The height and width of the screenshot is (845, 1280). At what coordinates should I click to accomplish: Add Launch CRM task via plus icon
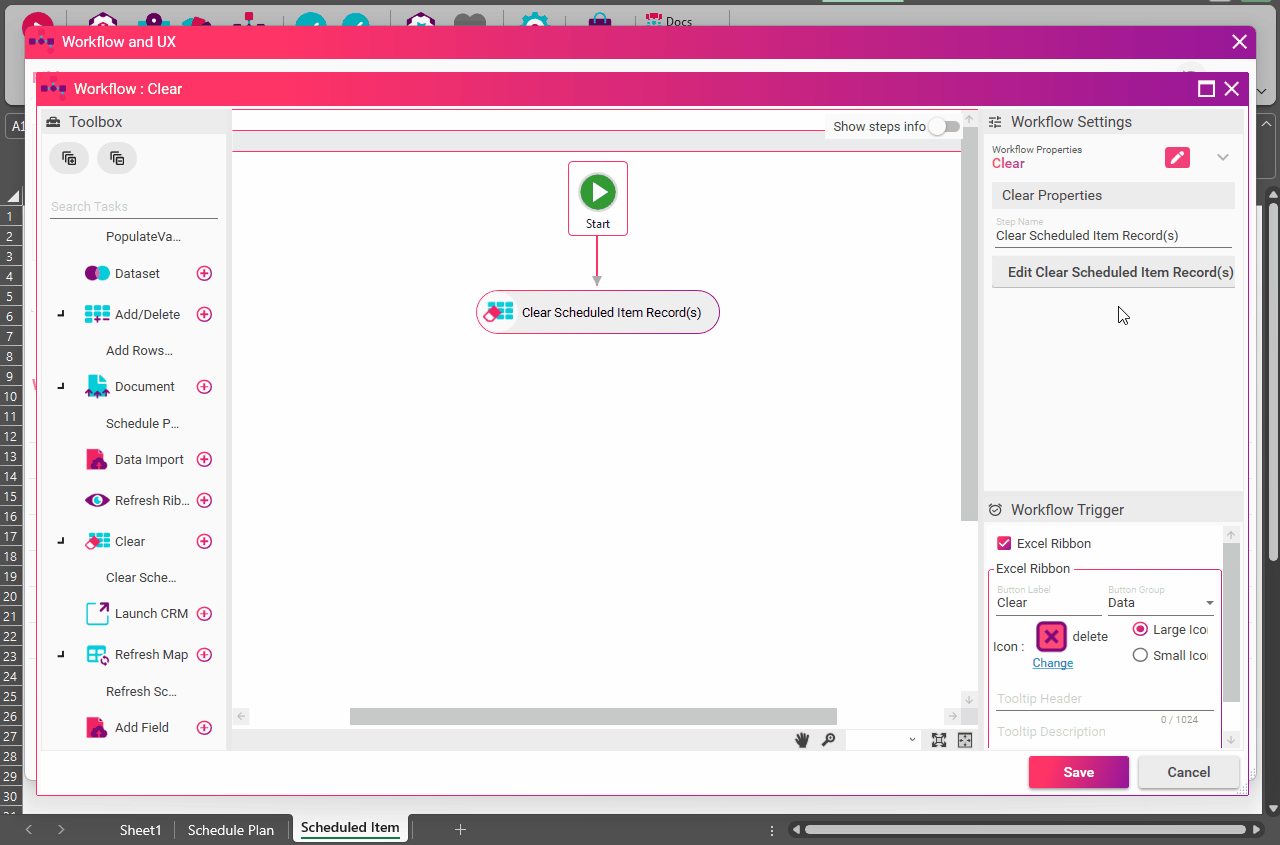point(204,614)
